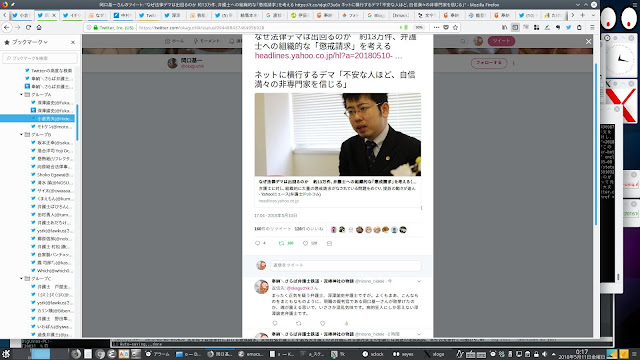640x360 pixels.
Task: Open the application launcher menu on taskbar
Action: click(6, 354)
